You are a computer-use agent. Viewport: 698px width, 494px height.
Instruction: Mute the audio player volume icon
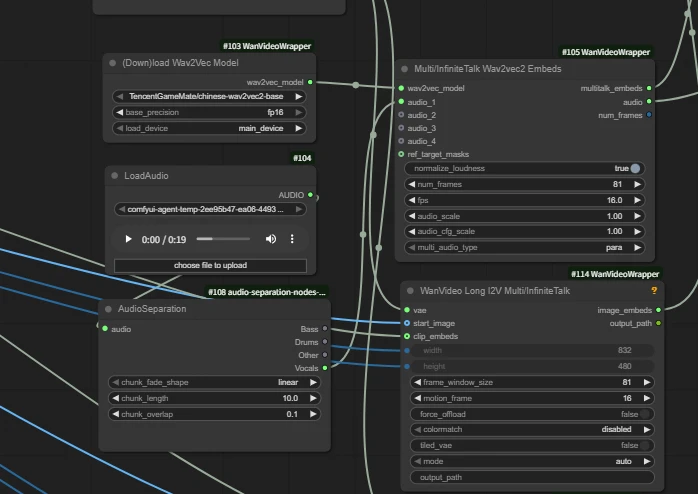point(271,239)
